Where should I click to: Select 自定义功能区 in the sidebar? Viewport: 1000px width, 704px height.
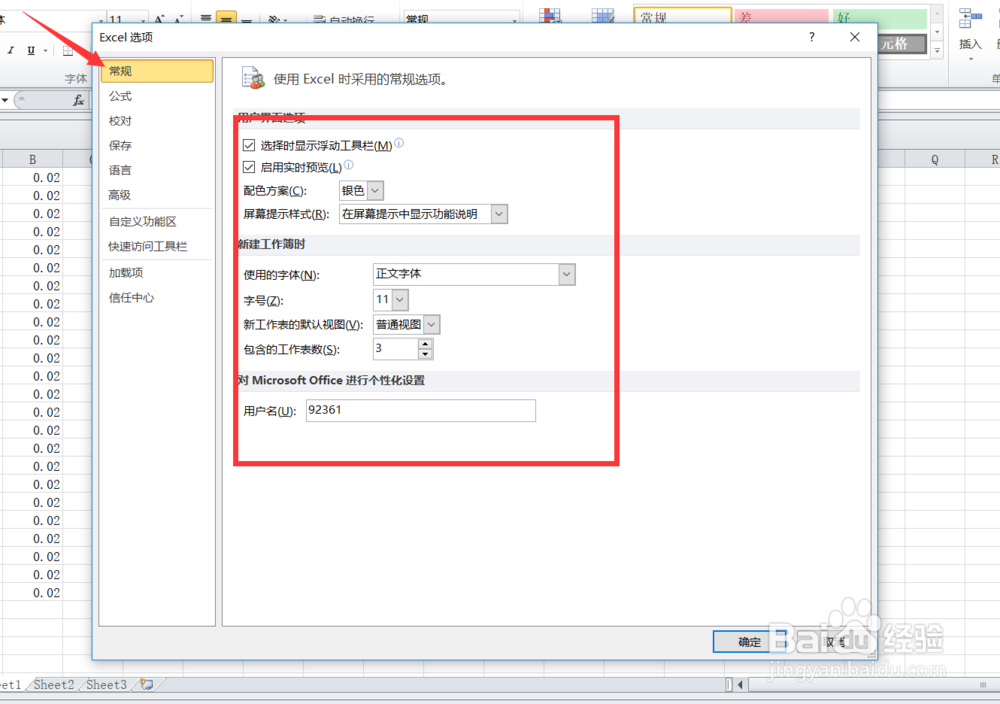[x=142, y=221]
